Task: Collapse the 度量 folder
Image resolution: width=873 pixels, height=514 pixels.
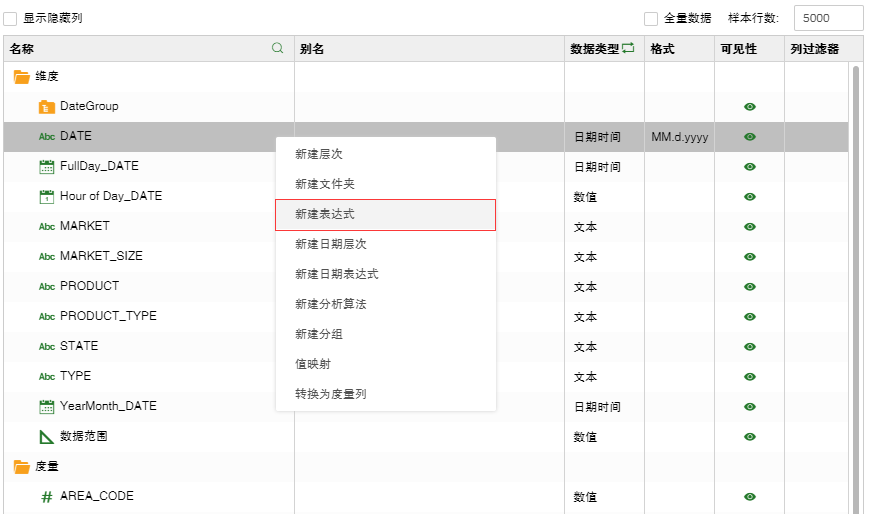Action: 21,466
